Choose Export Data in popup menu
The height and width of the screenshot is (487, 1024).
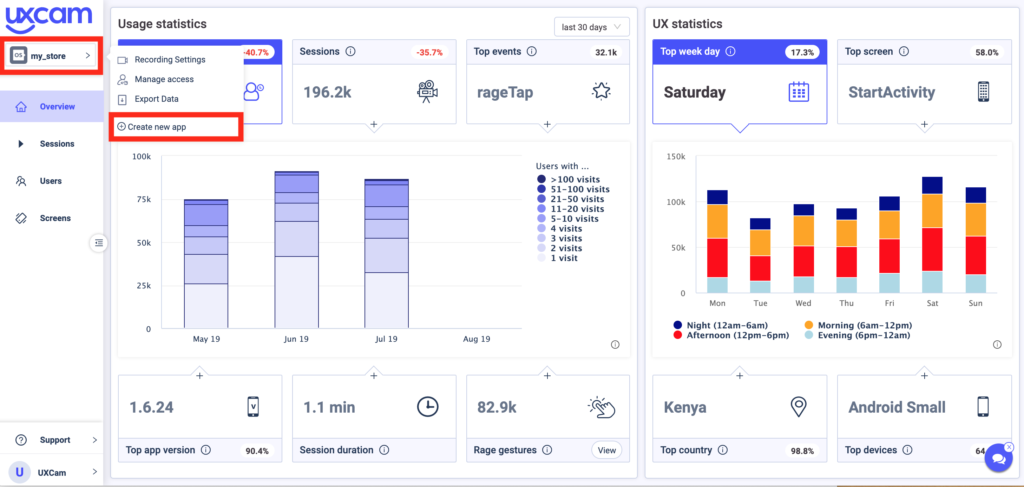pos(156,99)
